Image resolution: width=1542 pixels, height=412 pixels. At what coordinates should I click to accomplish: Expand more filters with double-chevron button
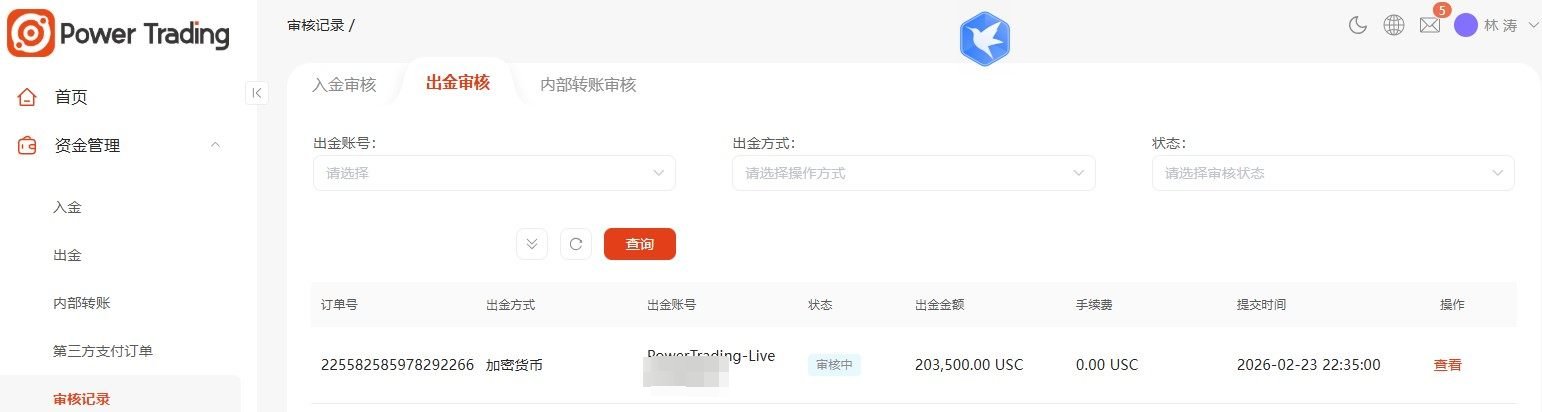[532, 244]
